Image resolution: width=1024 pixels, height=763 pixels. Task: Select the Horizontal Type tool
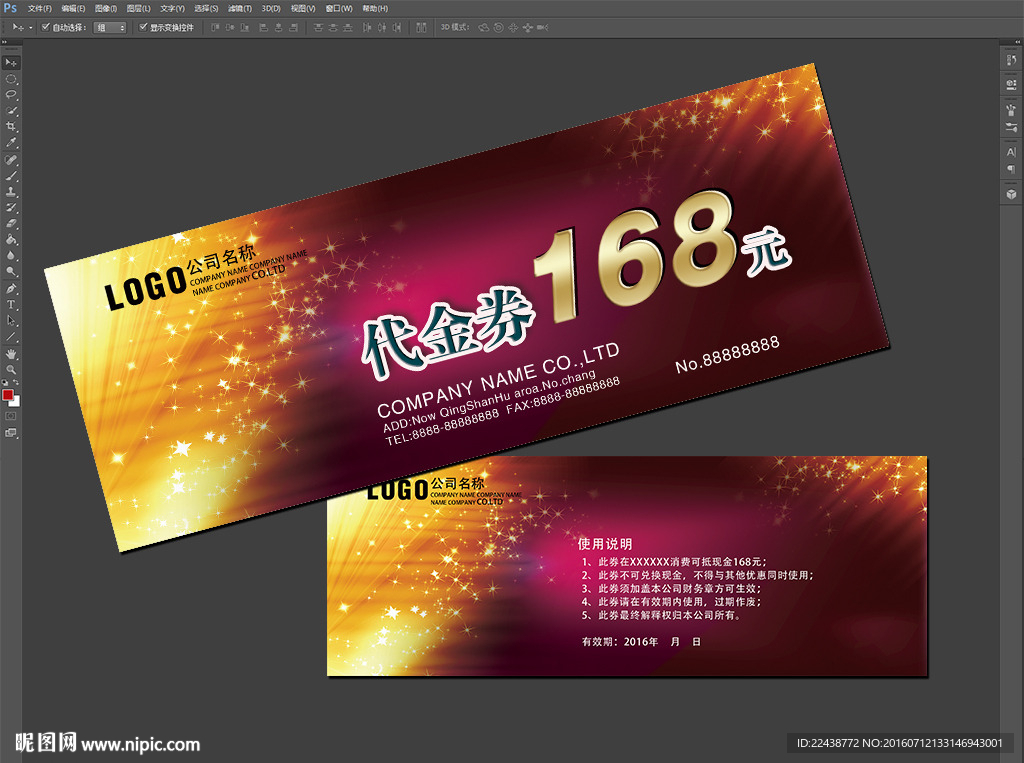coord(11,304)
